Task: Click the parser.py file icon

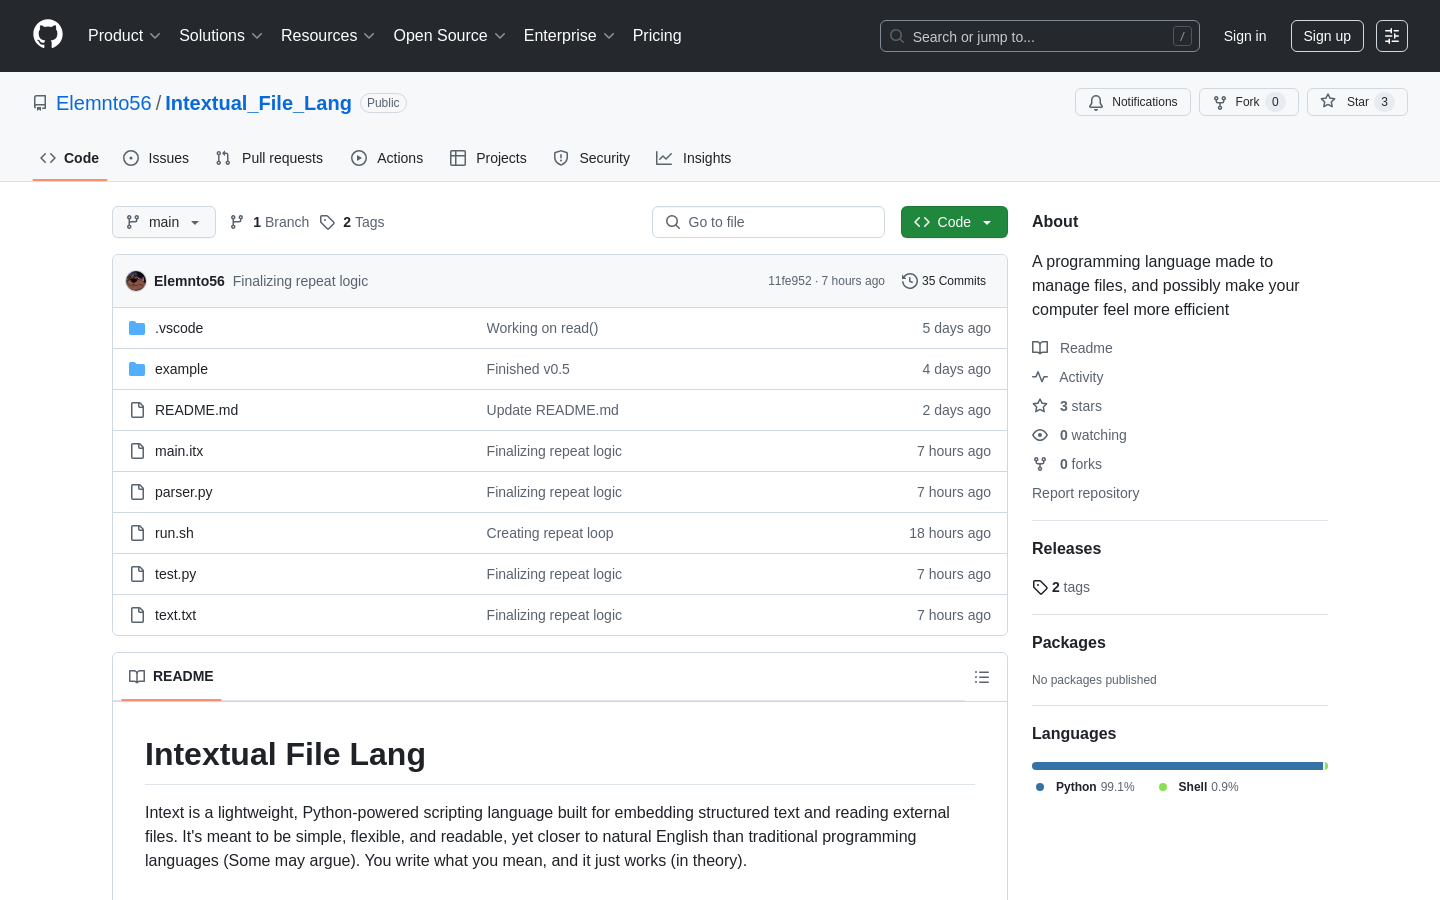Action: [137, 492]
